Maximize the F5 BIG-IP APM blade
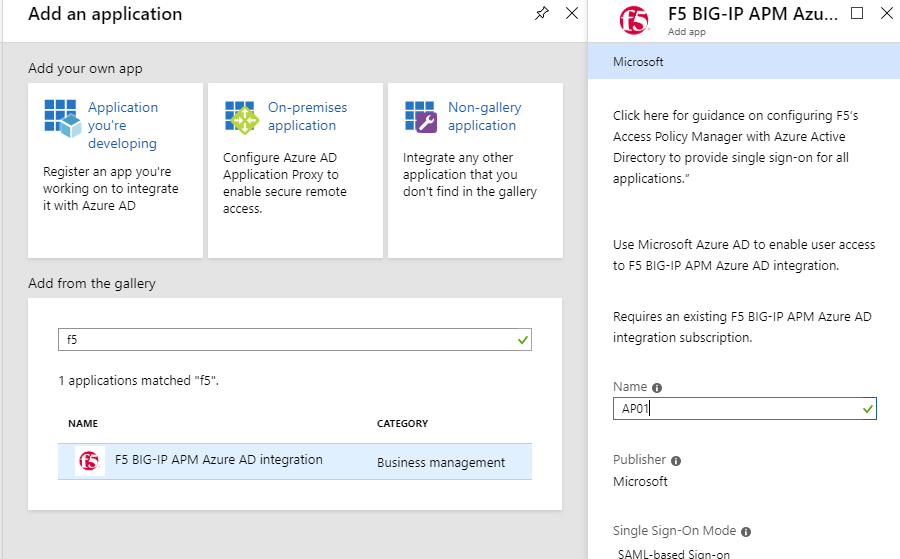 point(856,13)
